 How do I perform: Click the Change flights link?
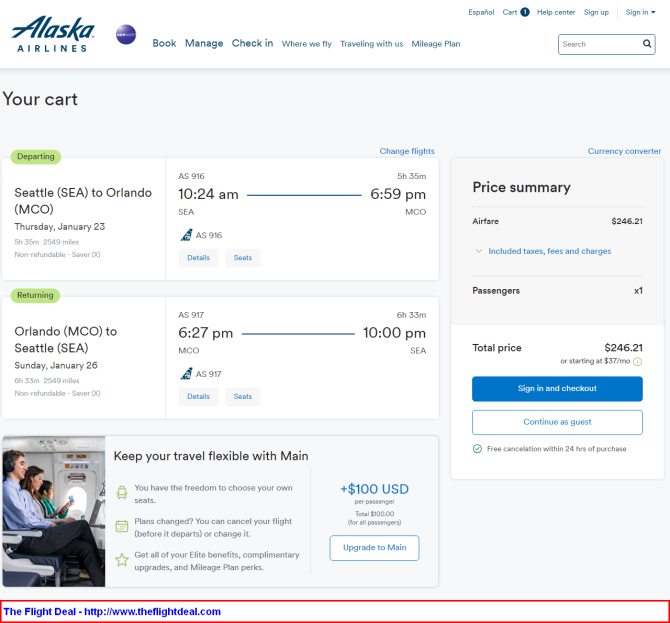[x=407, y=151]
